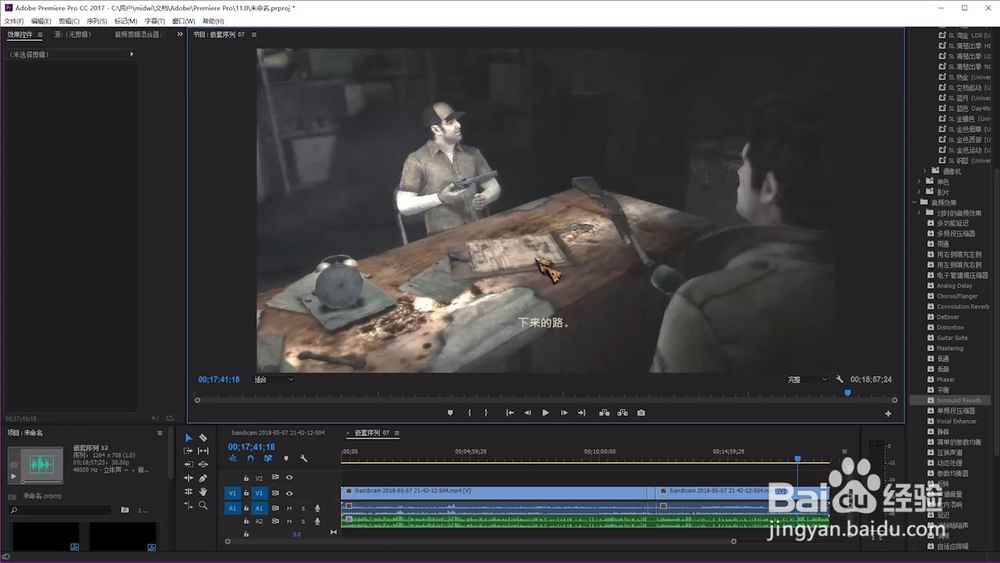The width and height of the screenshot is (1000, 563).
Task: Mute the A1 audio track
Action: click(290, 508)
